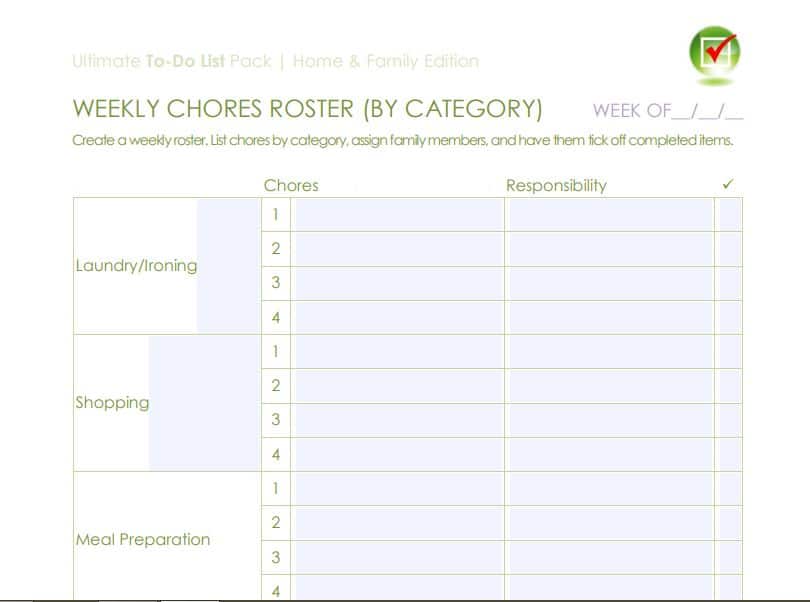Tick the checkbox for Laundry/Ironing row 4
This screenshot has height=602, width=810.
(730, 318)
